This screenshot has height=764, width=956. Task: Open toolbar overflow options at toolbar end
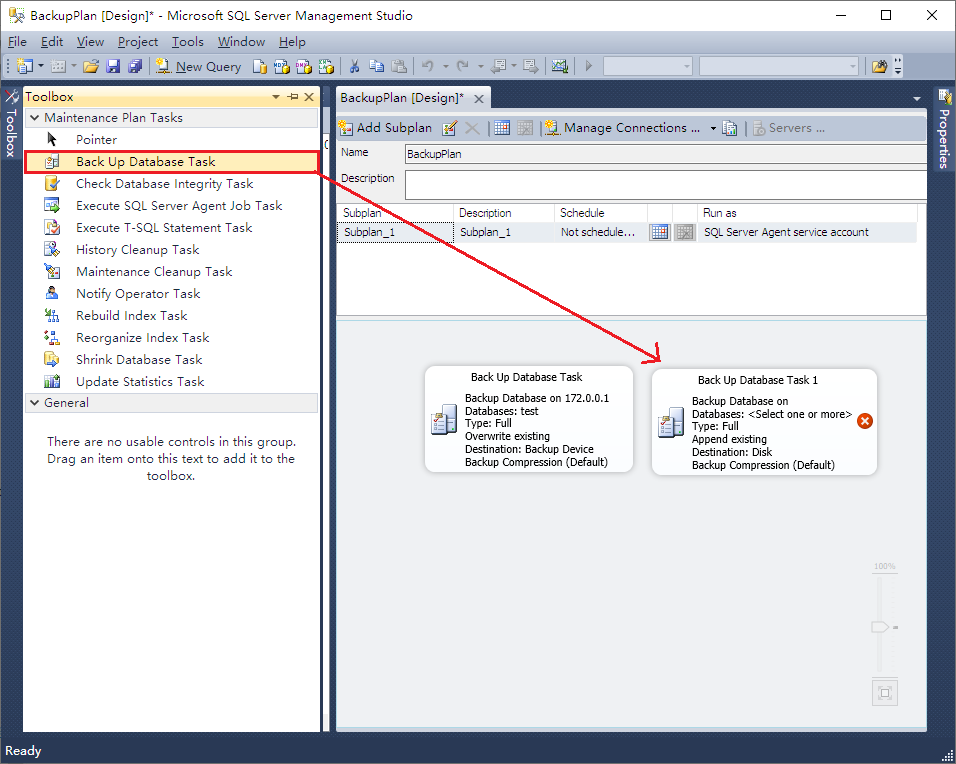[x=897, y=66]
